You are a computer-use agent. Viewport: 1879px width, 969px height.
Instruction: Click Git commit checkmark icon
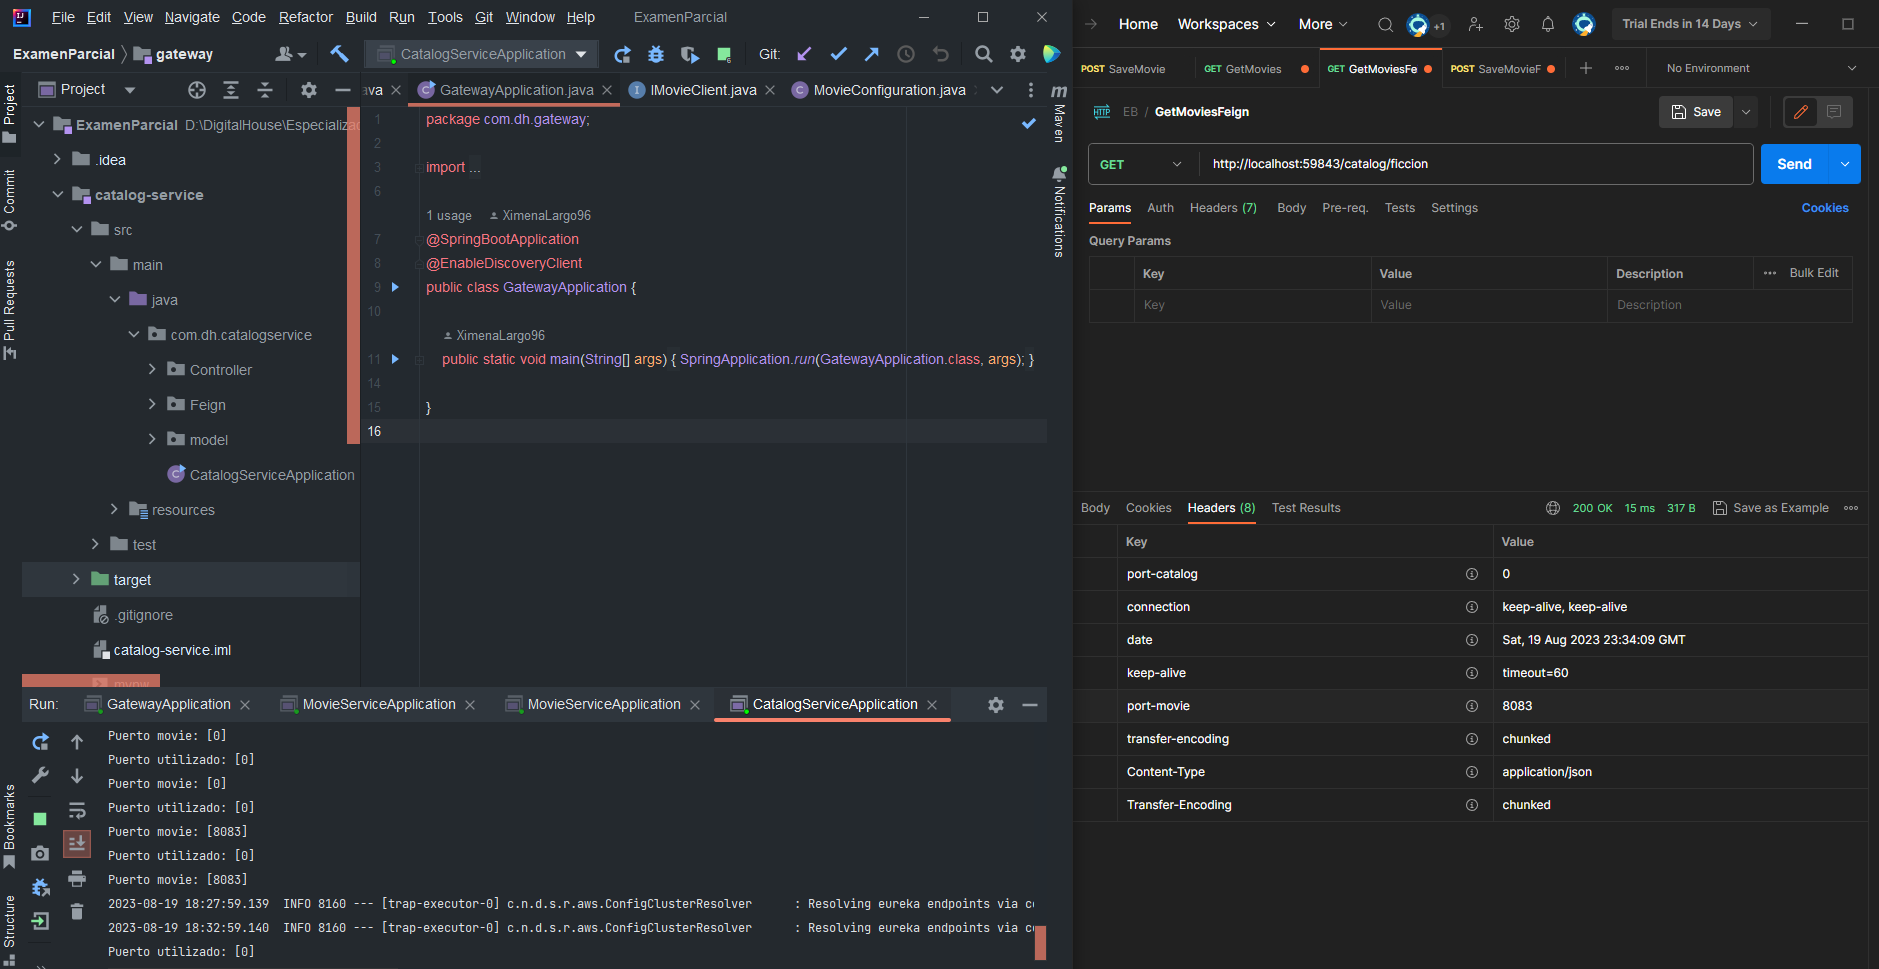pos(838,54)
